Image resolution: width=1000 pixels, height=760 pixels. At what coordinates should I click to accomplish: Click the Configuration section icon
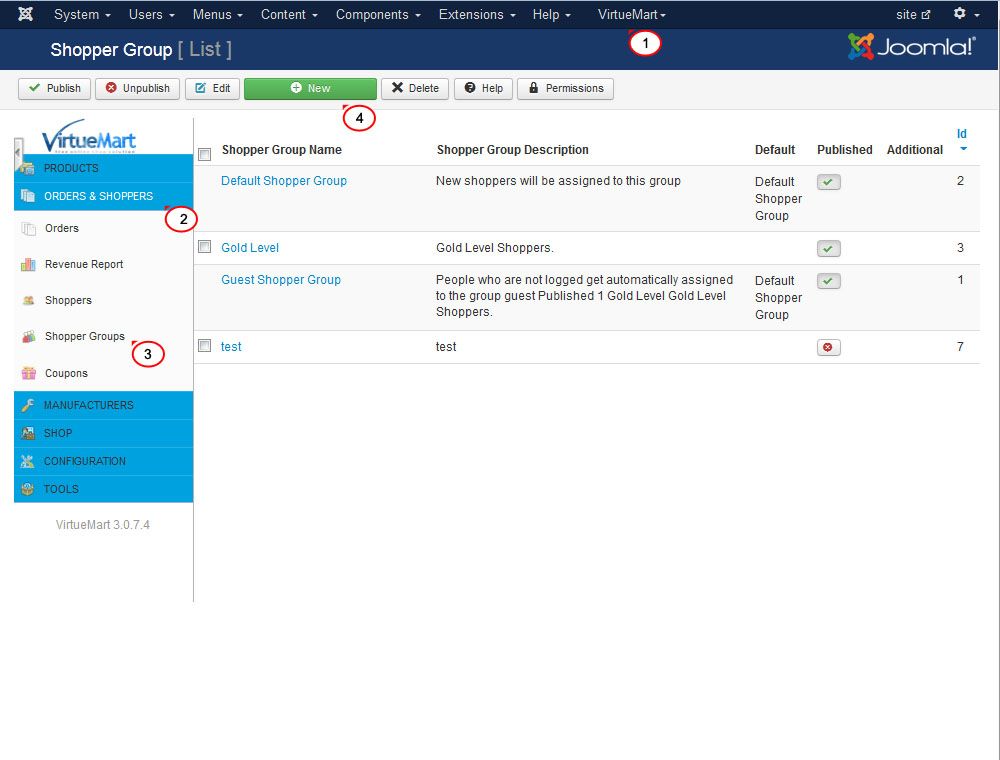click(27, 461)
